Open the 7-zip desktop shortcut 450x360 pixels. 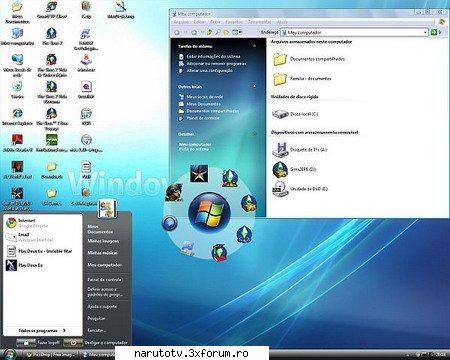(x=86, y=9)
